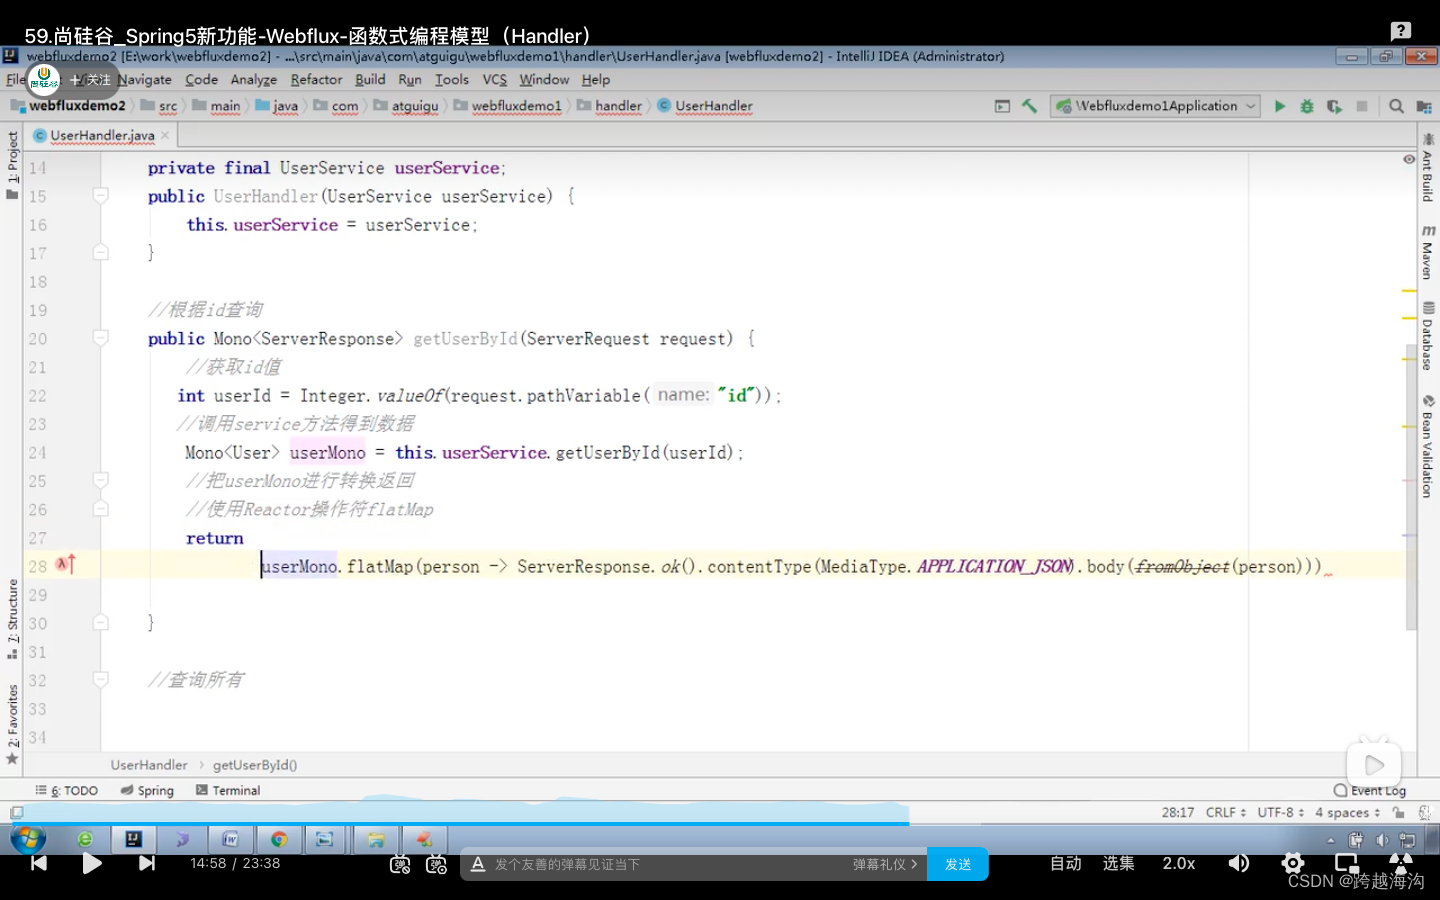Open the Project Structure folder icon
Image resolution: width=1440 pixels, height=900 pixels.
[x=1424, y=106]
